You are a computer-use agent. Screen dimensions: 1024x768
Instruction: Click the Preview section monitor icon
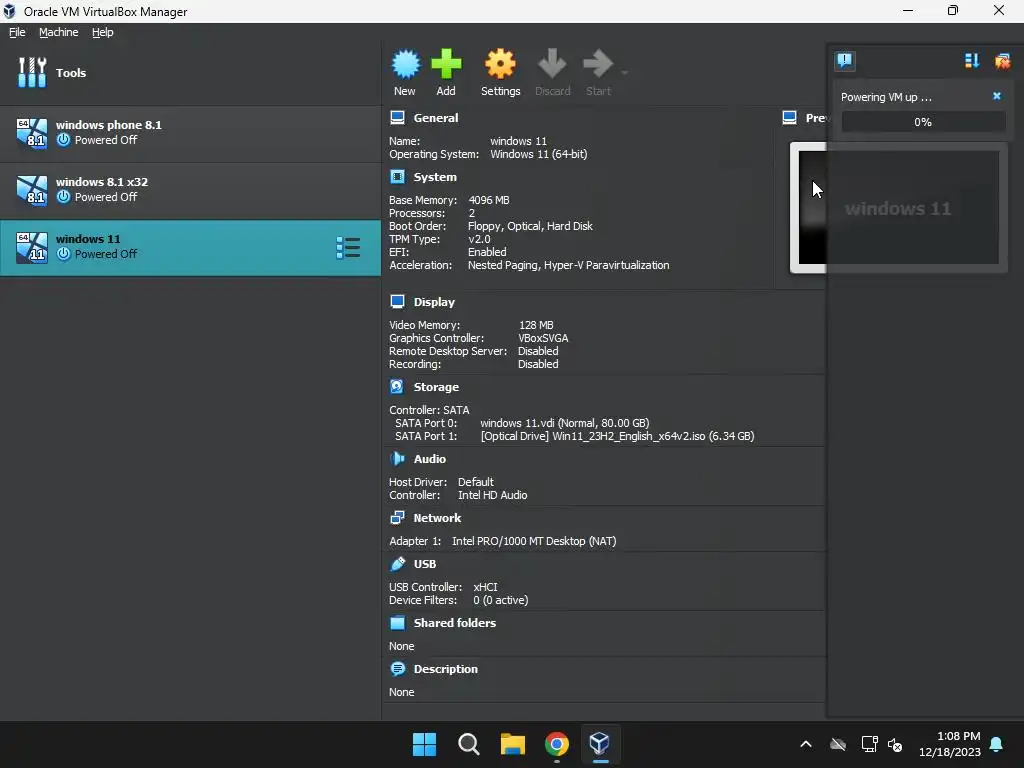[789, 118]
